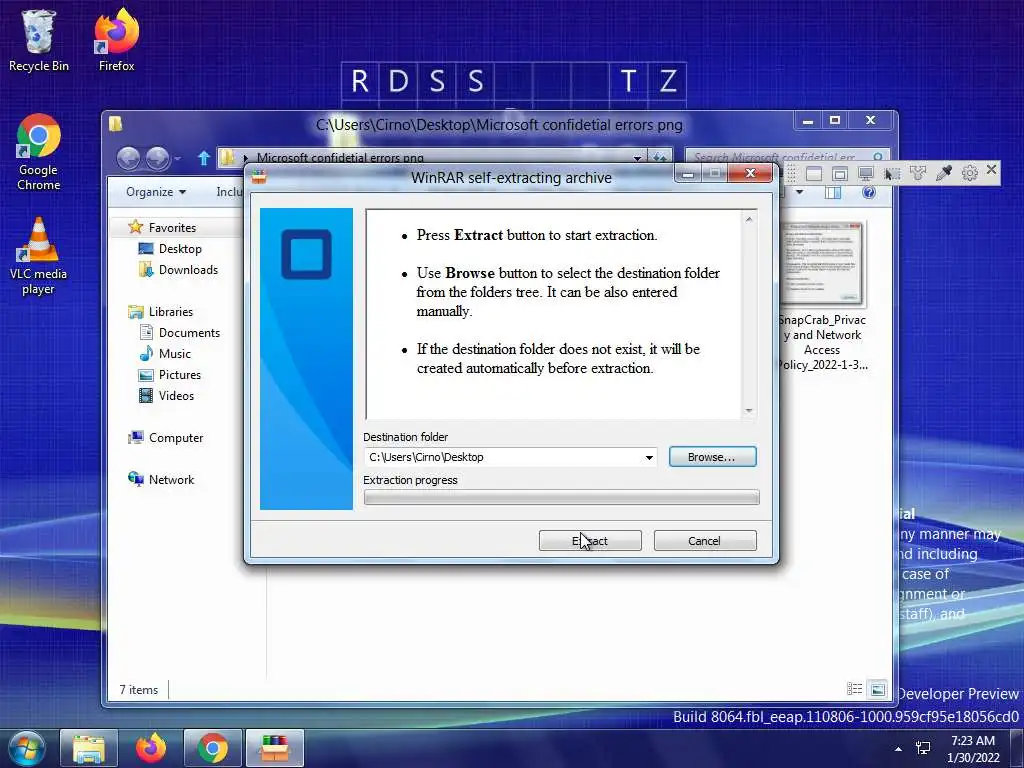Select the Google Chrome desktop shortcut
Image resolution: width=1024 pixels, height=768 pixels.
point(39,152)
